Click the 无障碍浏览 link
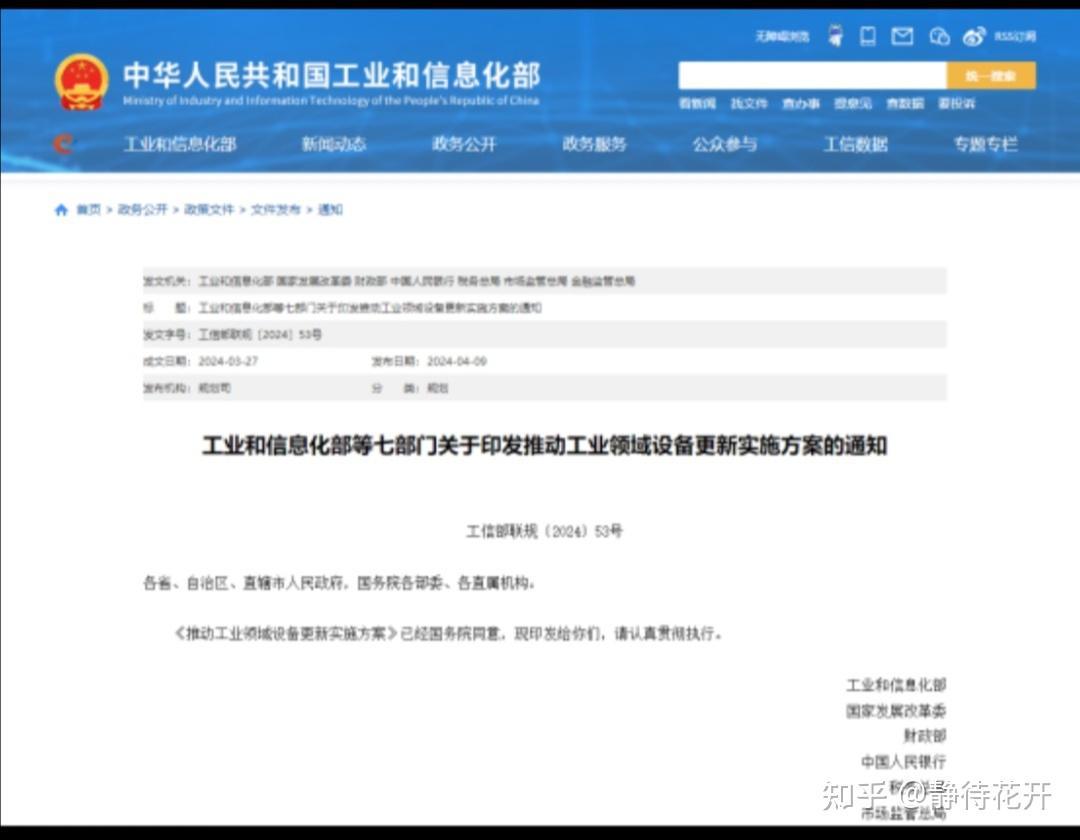Viewport: 1080px width, 840px height. 782,36
